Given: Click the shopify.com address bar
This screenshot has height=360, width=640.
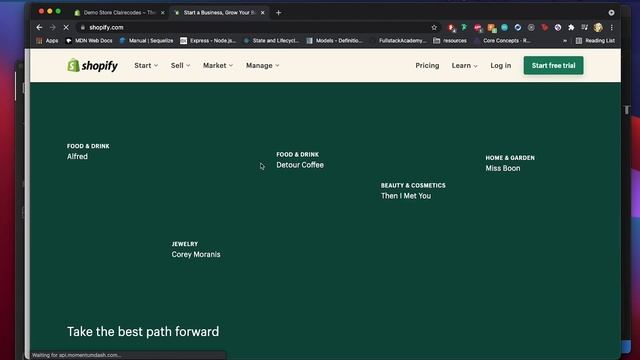Looking at the screenshot, I should tap(257, 27).
